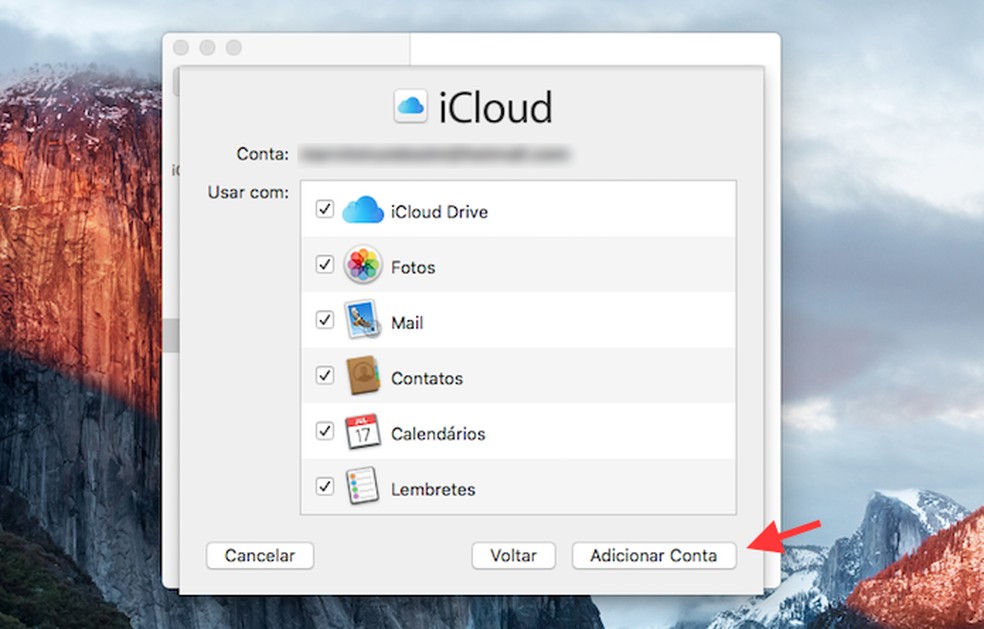
Task: Select the Contatos label text
Action: tap(427, 379)
